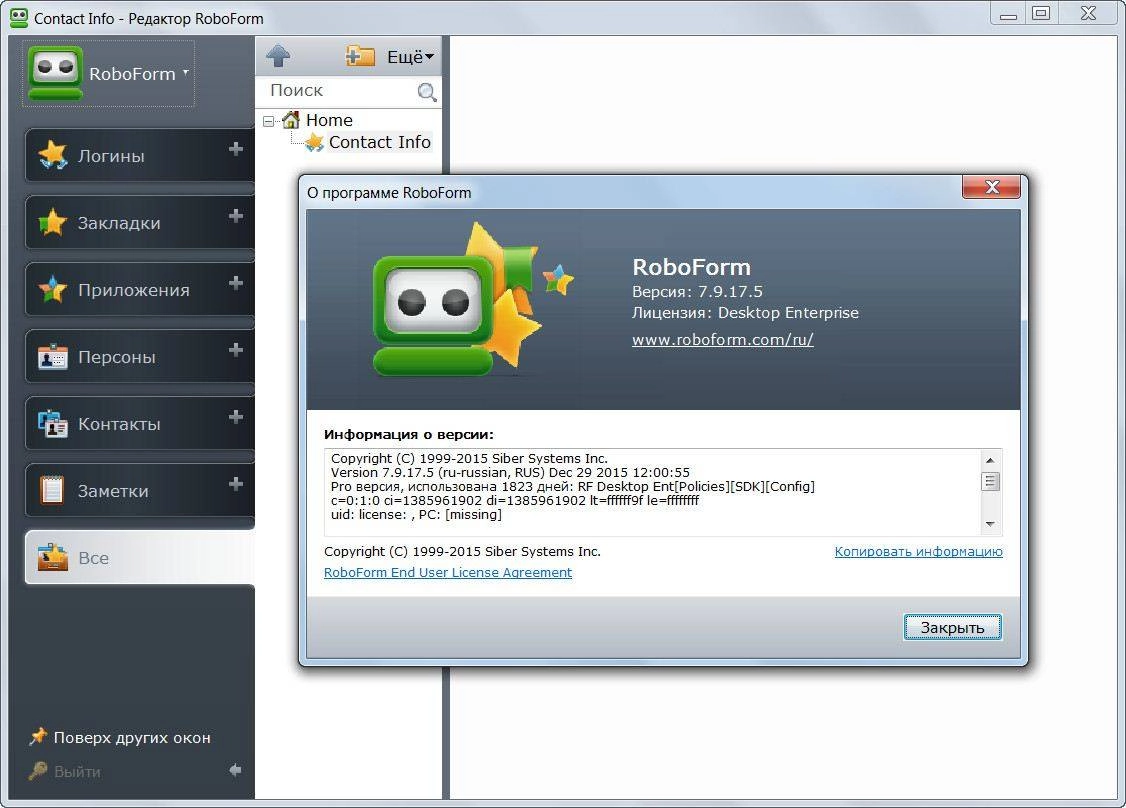The width and height of the screenshot is (1126, 808).
Task: Click the Версия: 7.9.17.5 text
Action: tap(697, 292)
